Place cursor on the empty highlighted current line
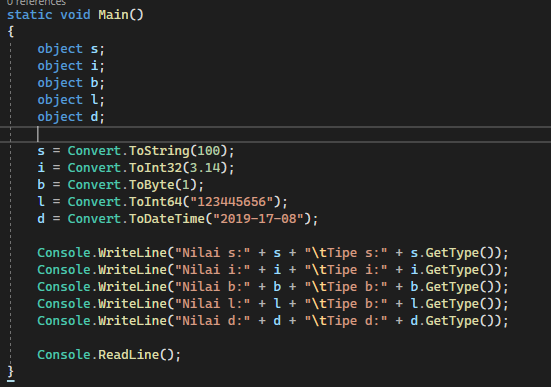The height and width of the screenshot is (387, 551). click(276, 134)
